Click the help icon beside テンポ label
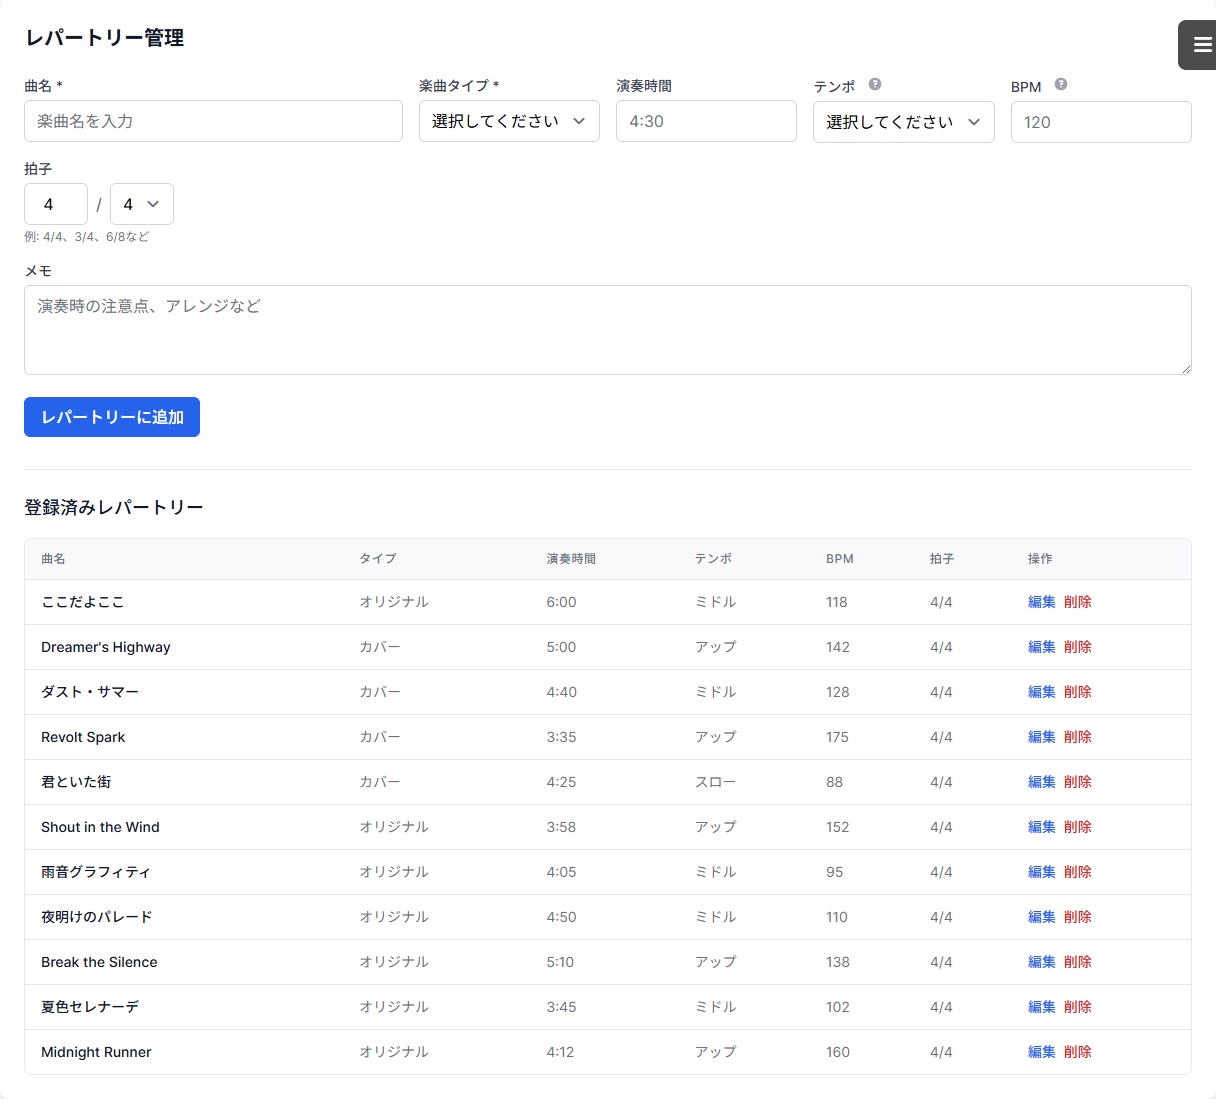Screen dimensions: 1216x1099 click(875, 85)
